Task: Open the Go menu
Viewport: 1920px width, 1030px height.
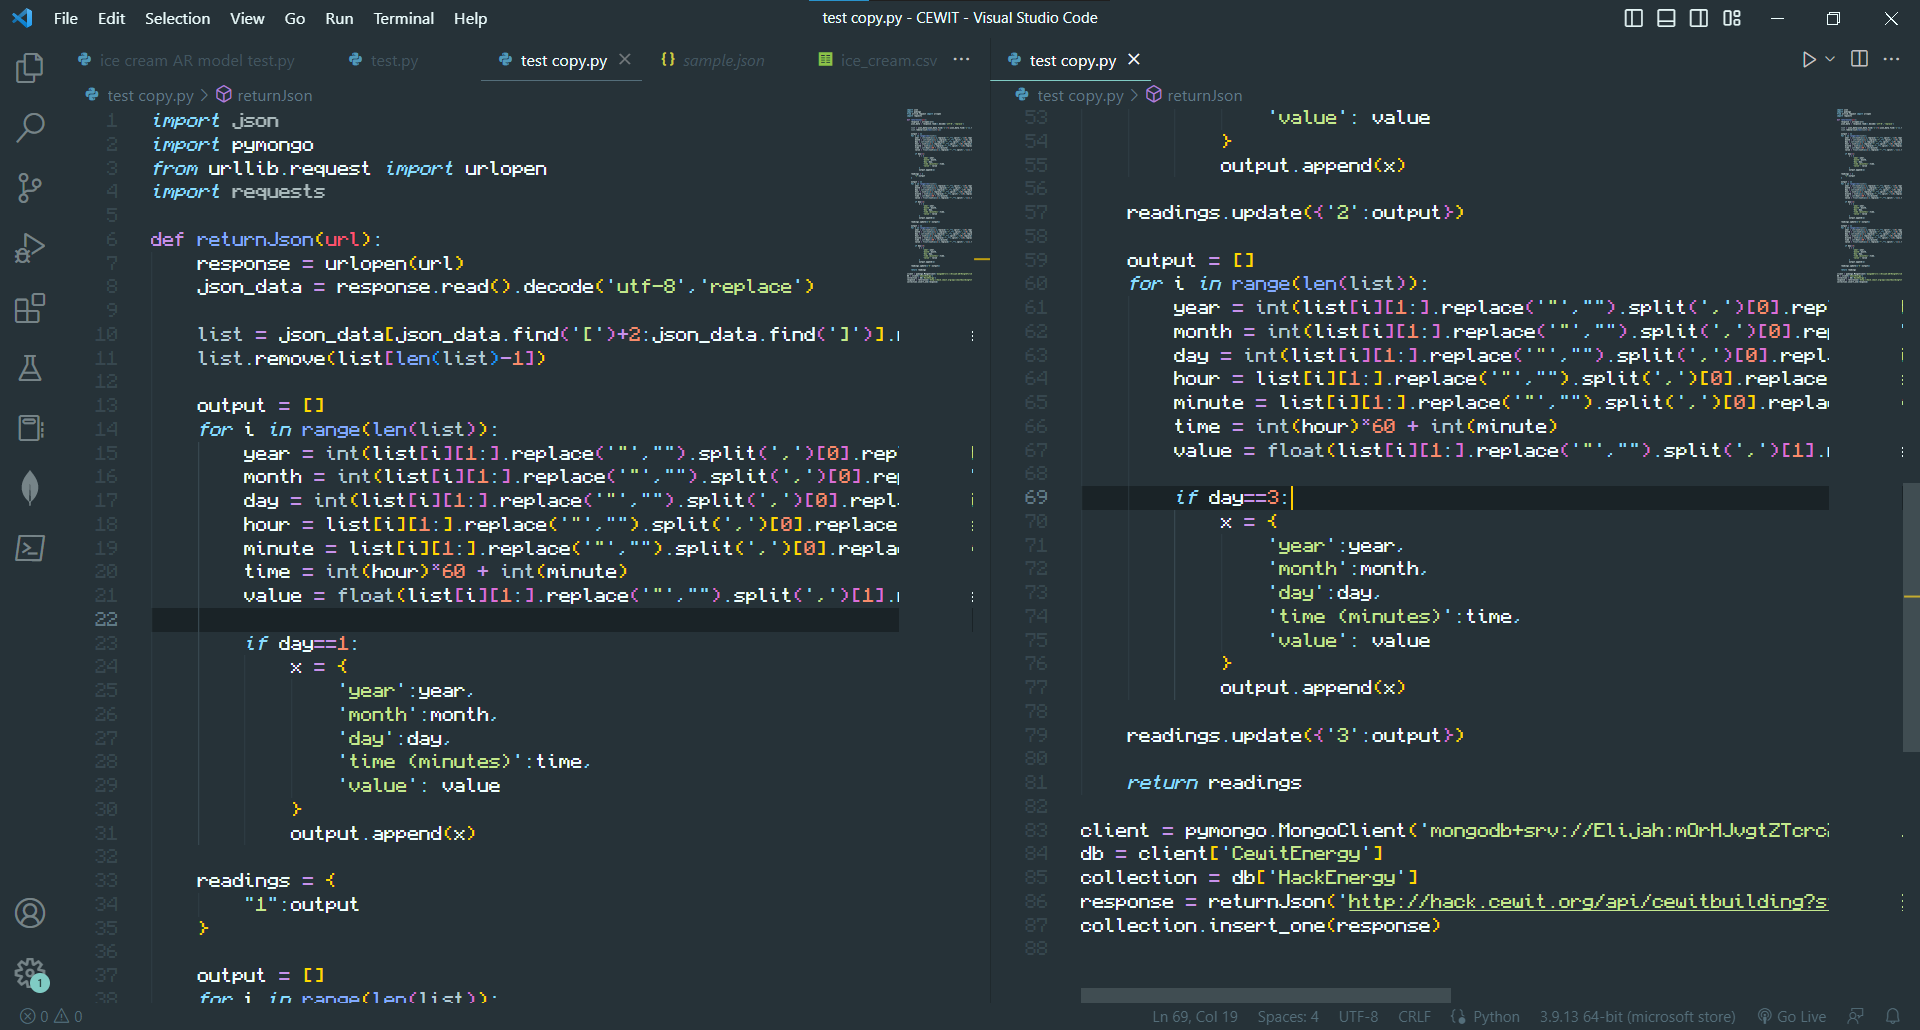Action: pos(295,18)
